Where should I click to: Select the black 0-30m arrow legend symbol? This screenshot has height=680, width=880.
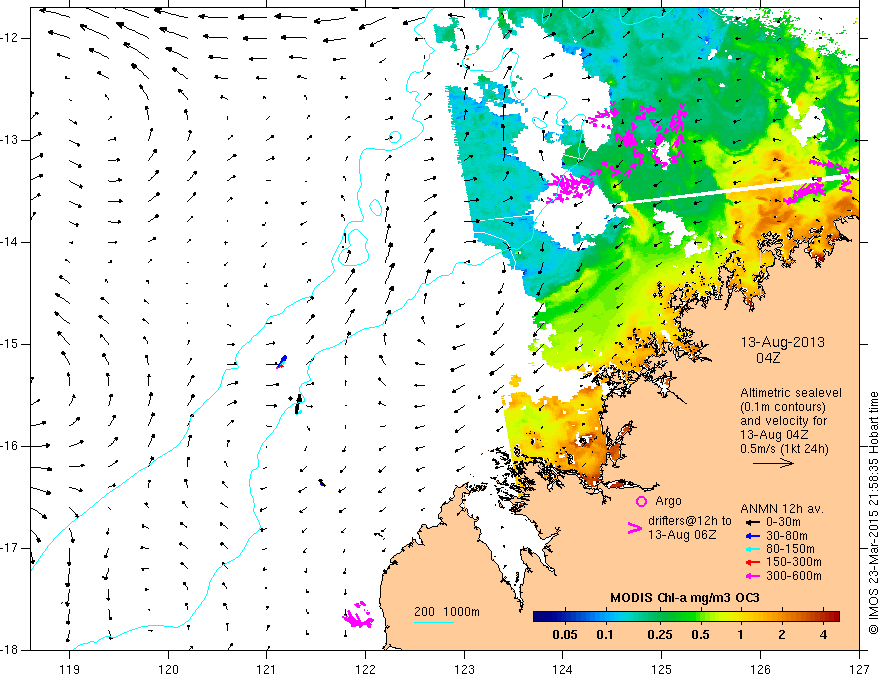click(x=752, y=522)
